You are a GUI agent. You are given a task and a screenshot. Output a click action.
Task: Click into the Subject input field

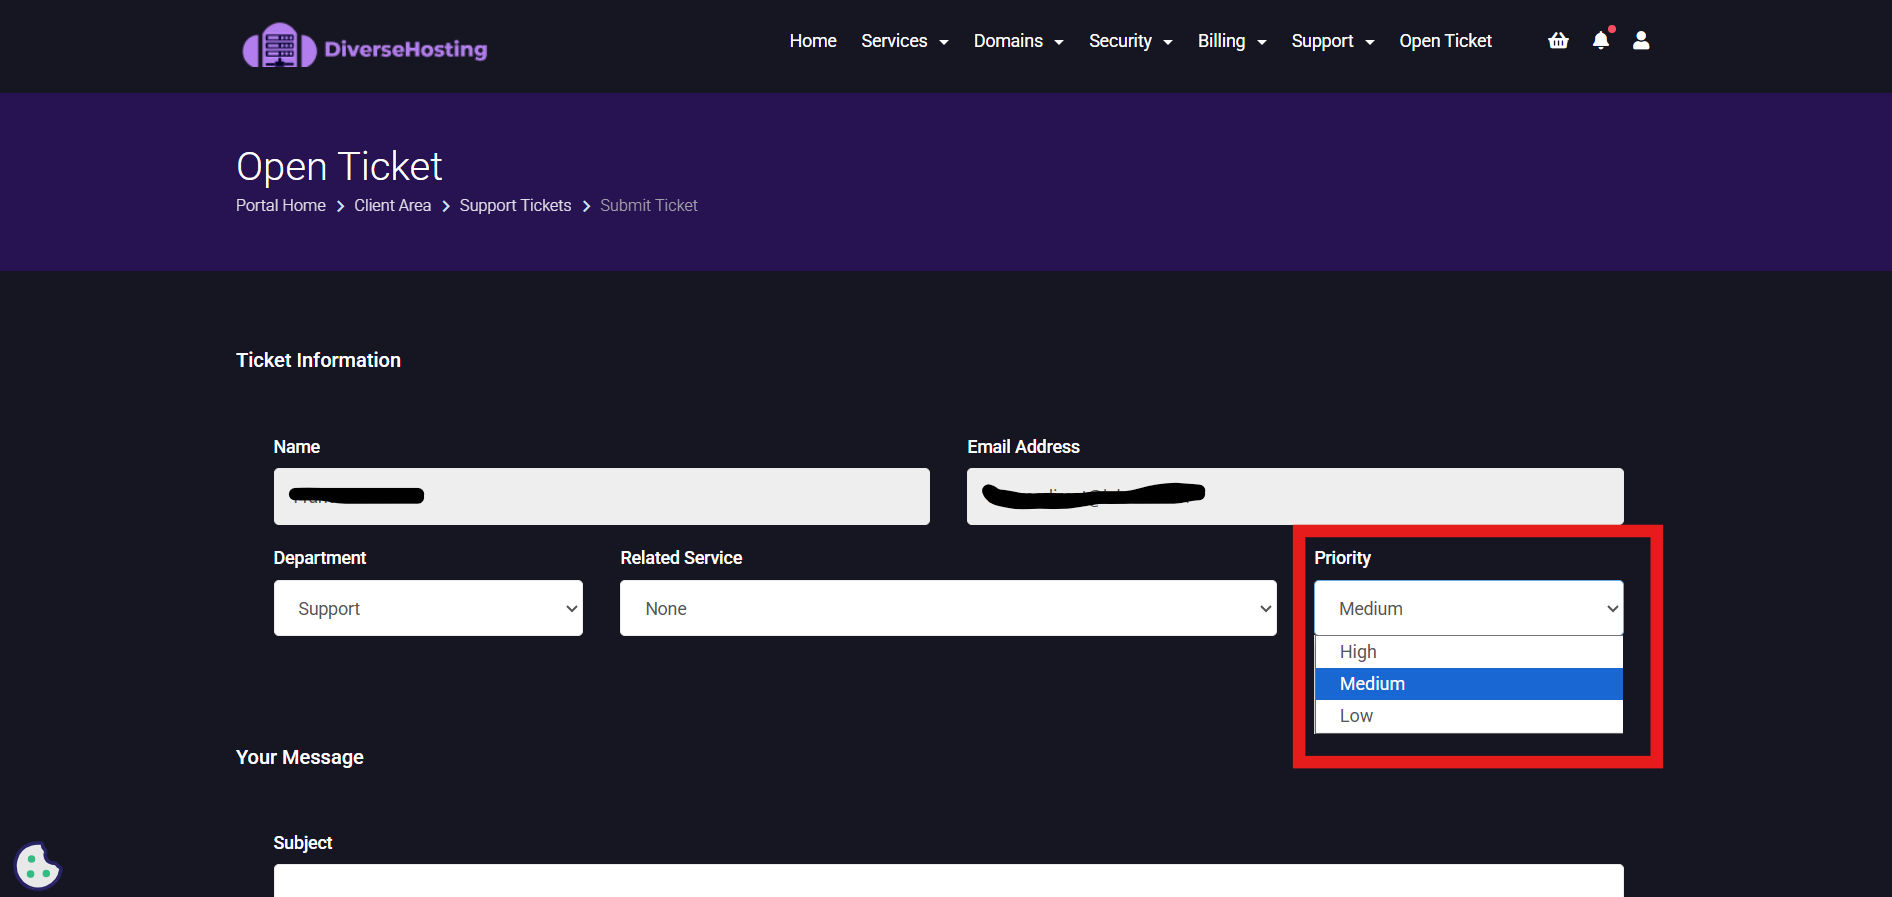(948, 881)
